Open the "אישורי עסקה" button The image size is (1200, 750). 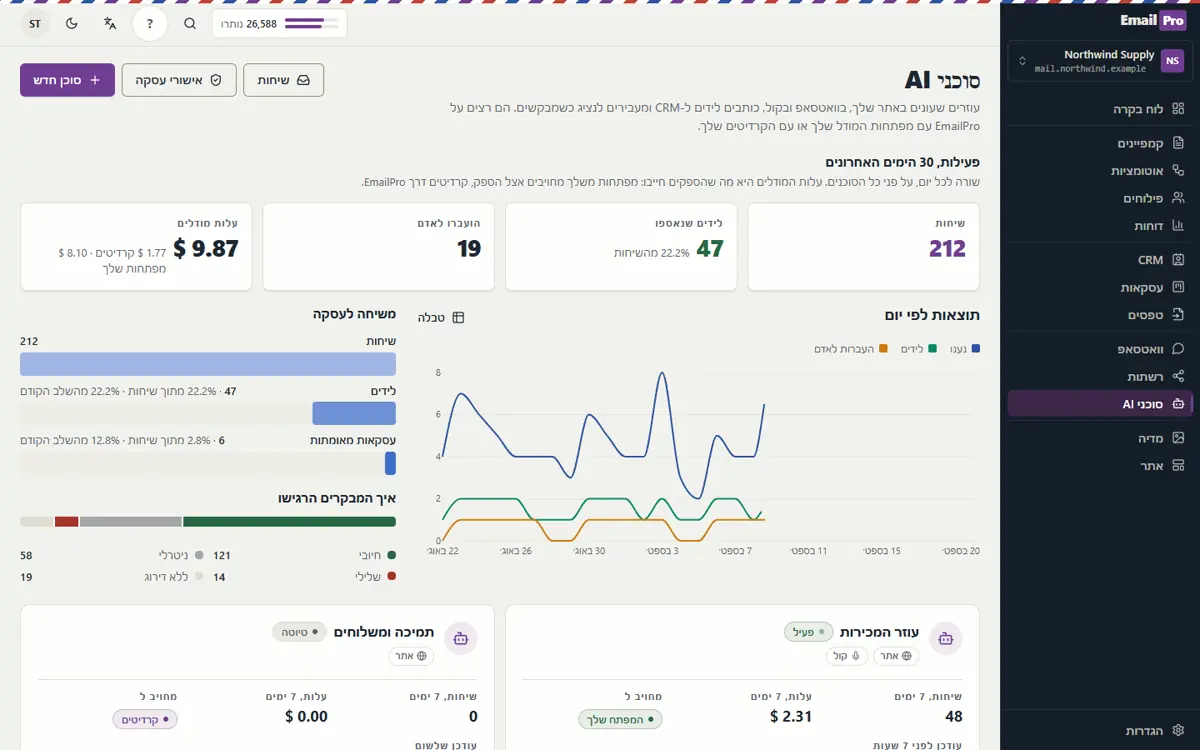(179, 80)
